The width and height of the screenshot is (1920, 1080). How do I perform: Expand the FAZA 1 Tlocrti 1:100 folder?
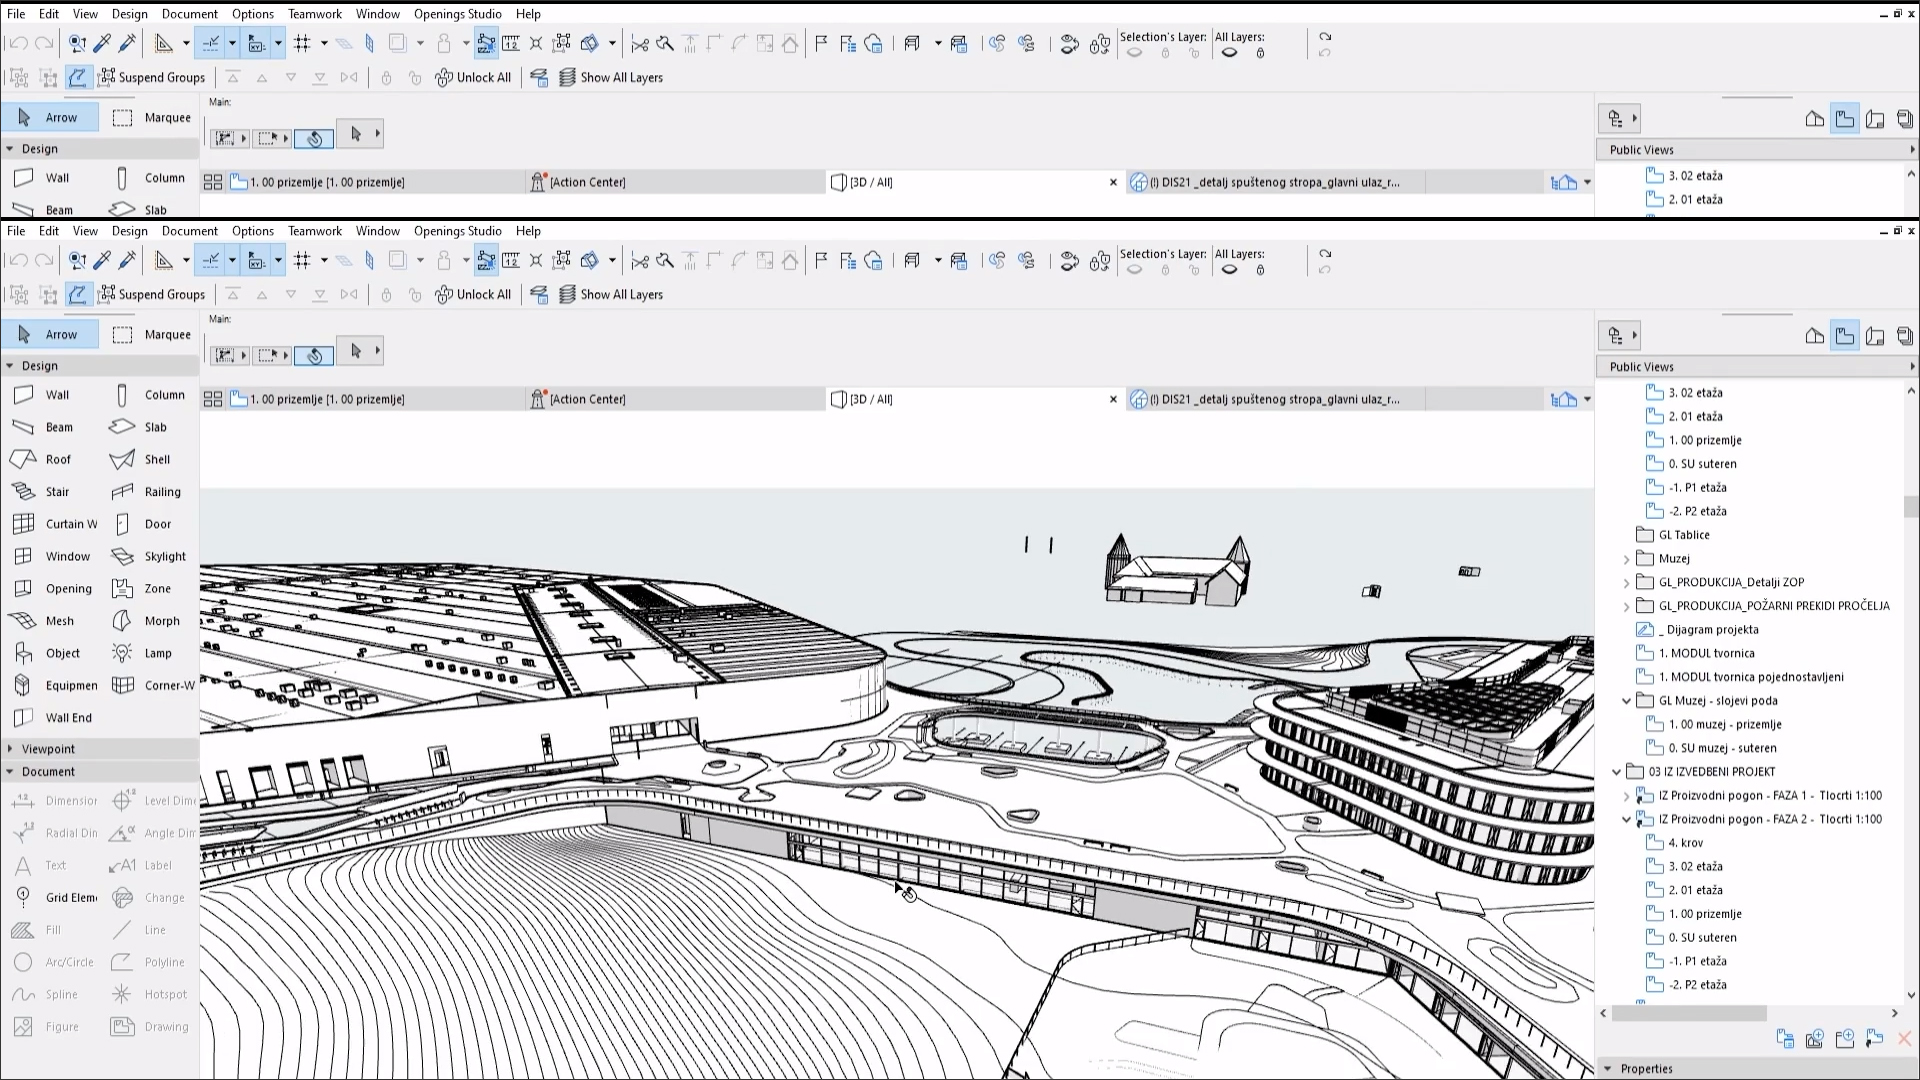pyautogui.click(x=1626, y=796)
